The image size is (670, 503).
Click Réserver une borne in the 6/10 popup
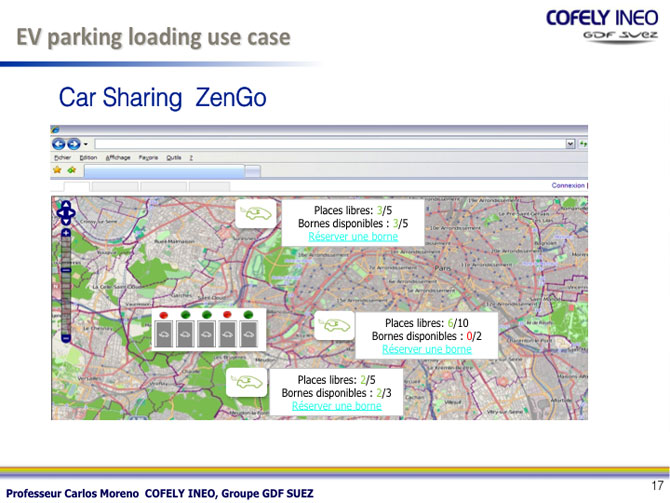click(x=426, y=350)
